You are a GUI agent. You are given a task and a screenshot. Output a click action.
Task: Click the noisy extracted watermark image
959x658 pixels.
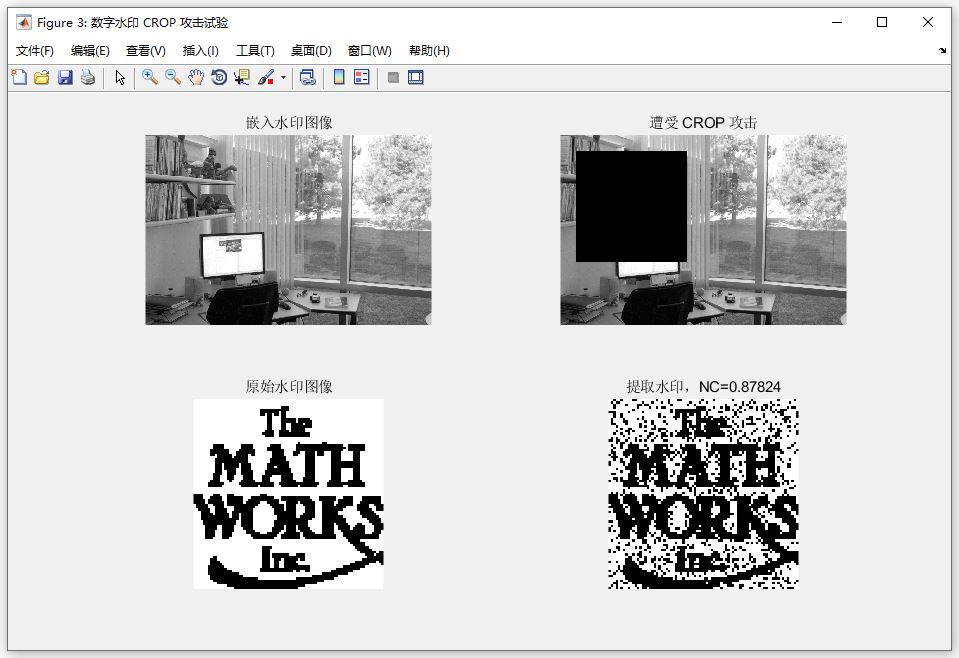coord(703,494)
